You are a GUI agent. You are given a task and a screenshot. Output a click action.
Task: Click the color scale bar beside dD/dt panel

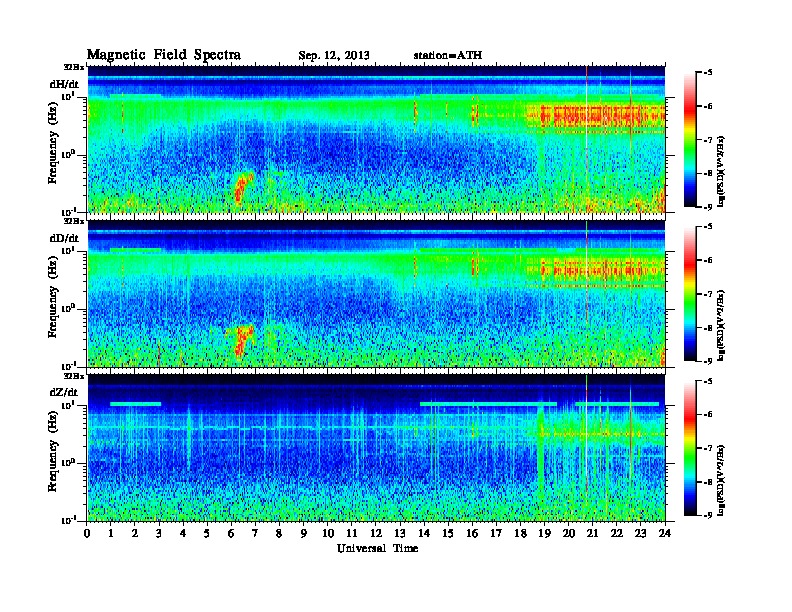(x=690, y=293)
